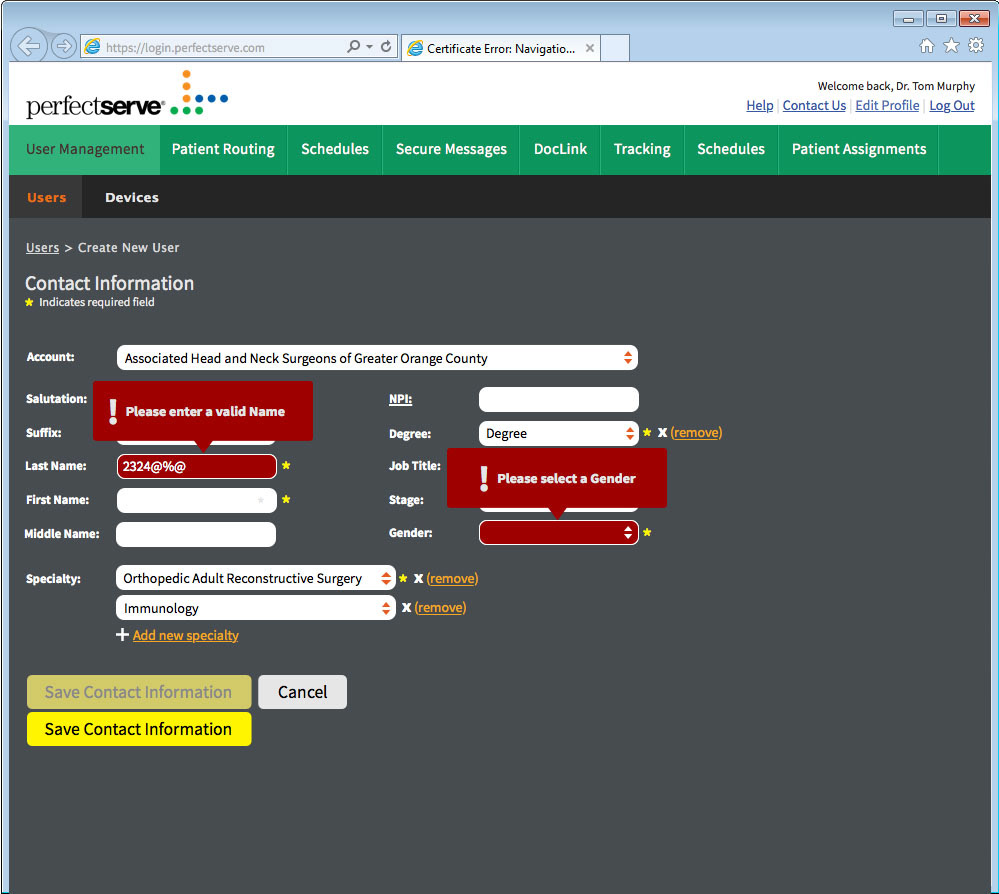Open Schedules tab next to Tracking
The width and height of the screenshot is (999, 894).
point(731,149)
